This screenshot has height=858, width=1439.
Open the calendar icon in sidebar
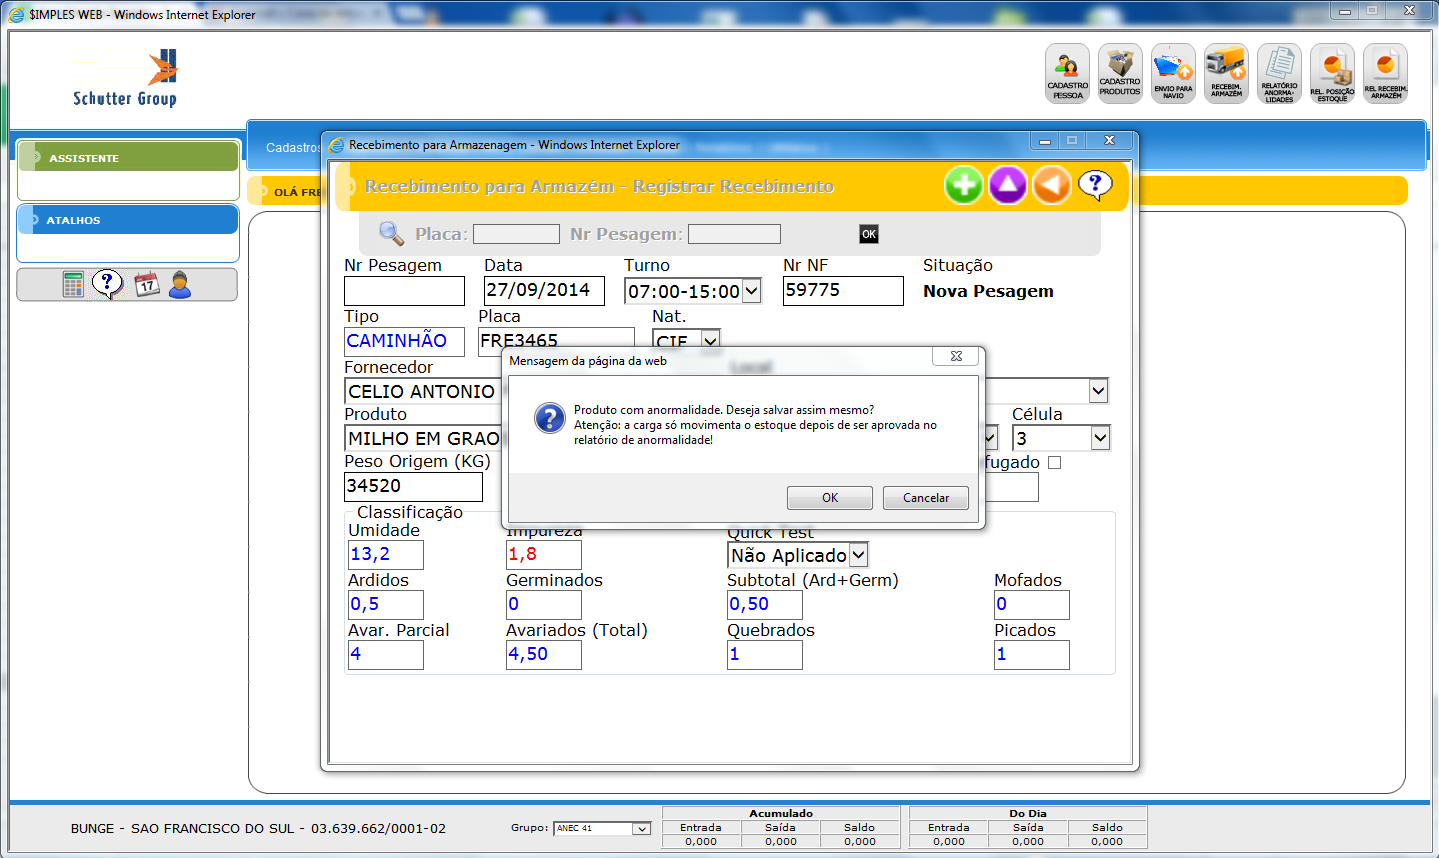point(147,285)
